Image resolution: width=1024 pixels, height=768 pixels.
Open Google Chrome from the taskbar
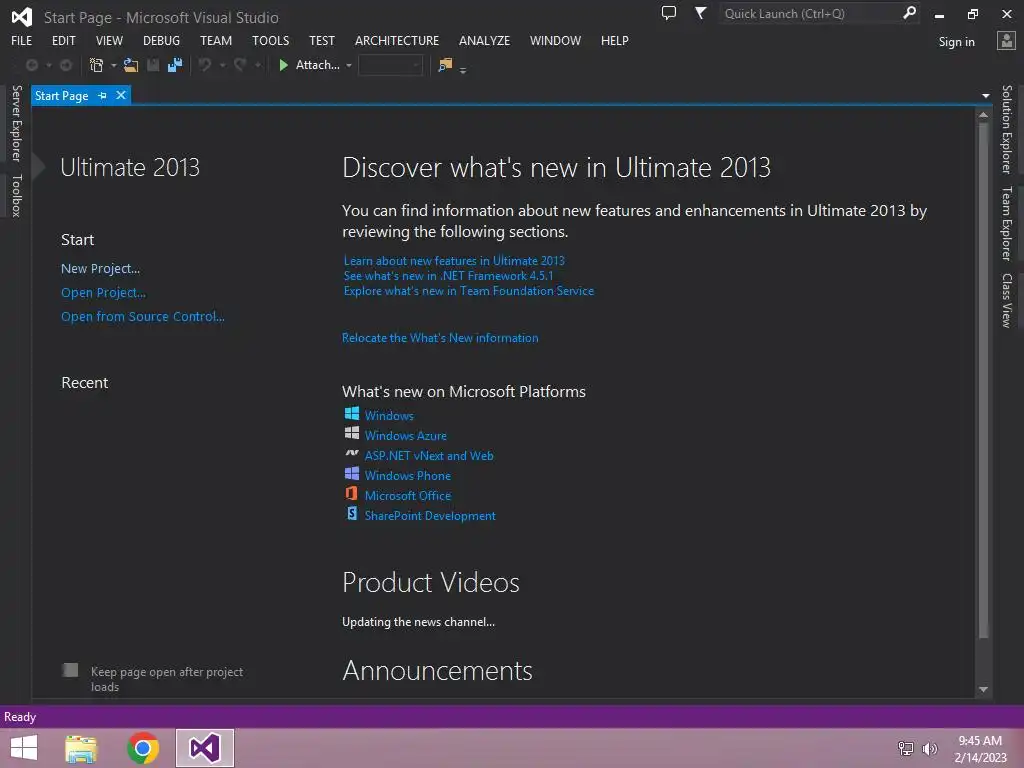(143, 748)
